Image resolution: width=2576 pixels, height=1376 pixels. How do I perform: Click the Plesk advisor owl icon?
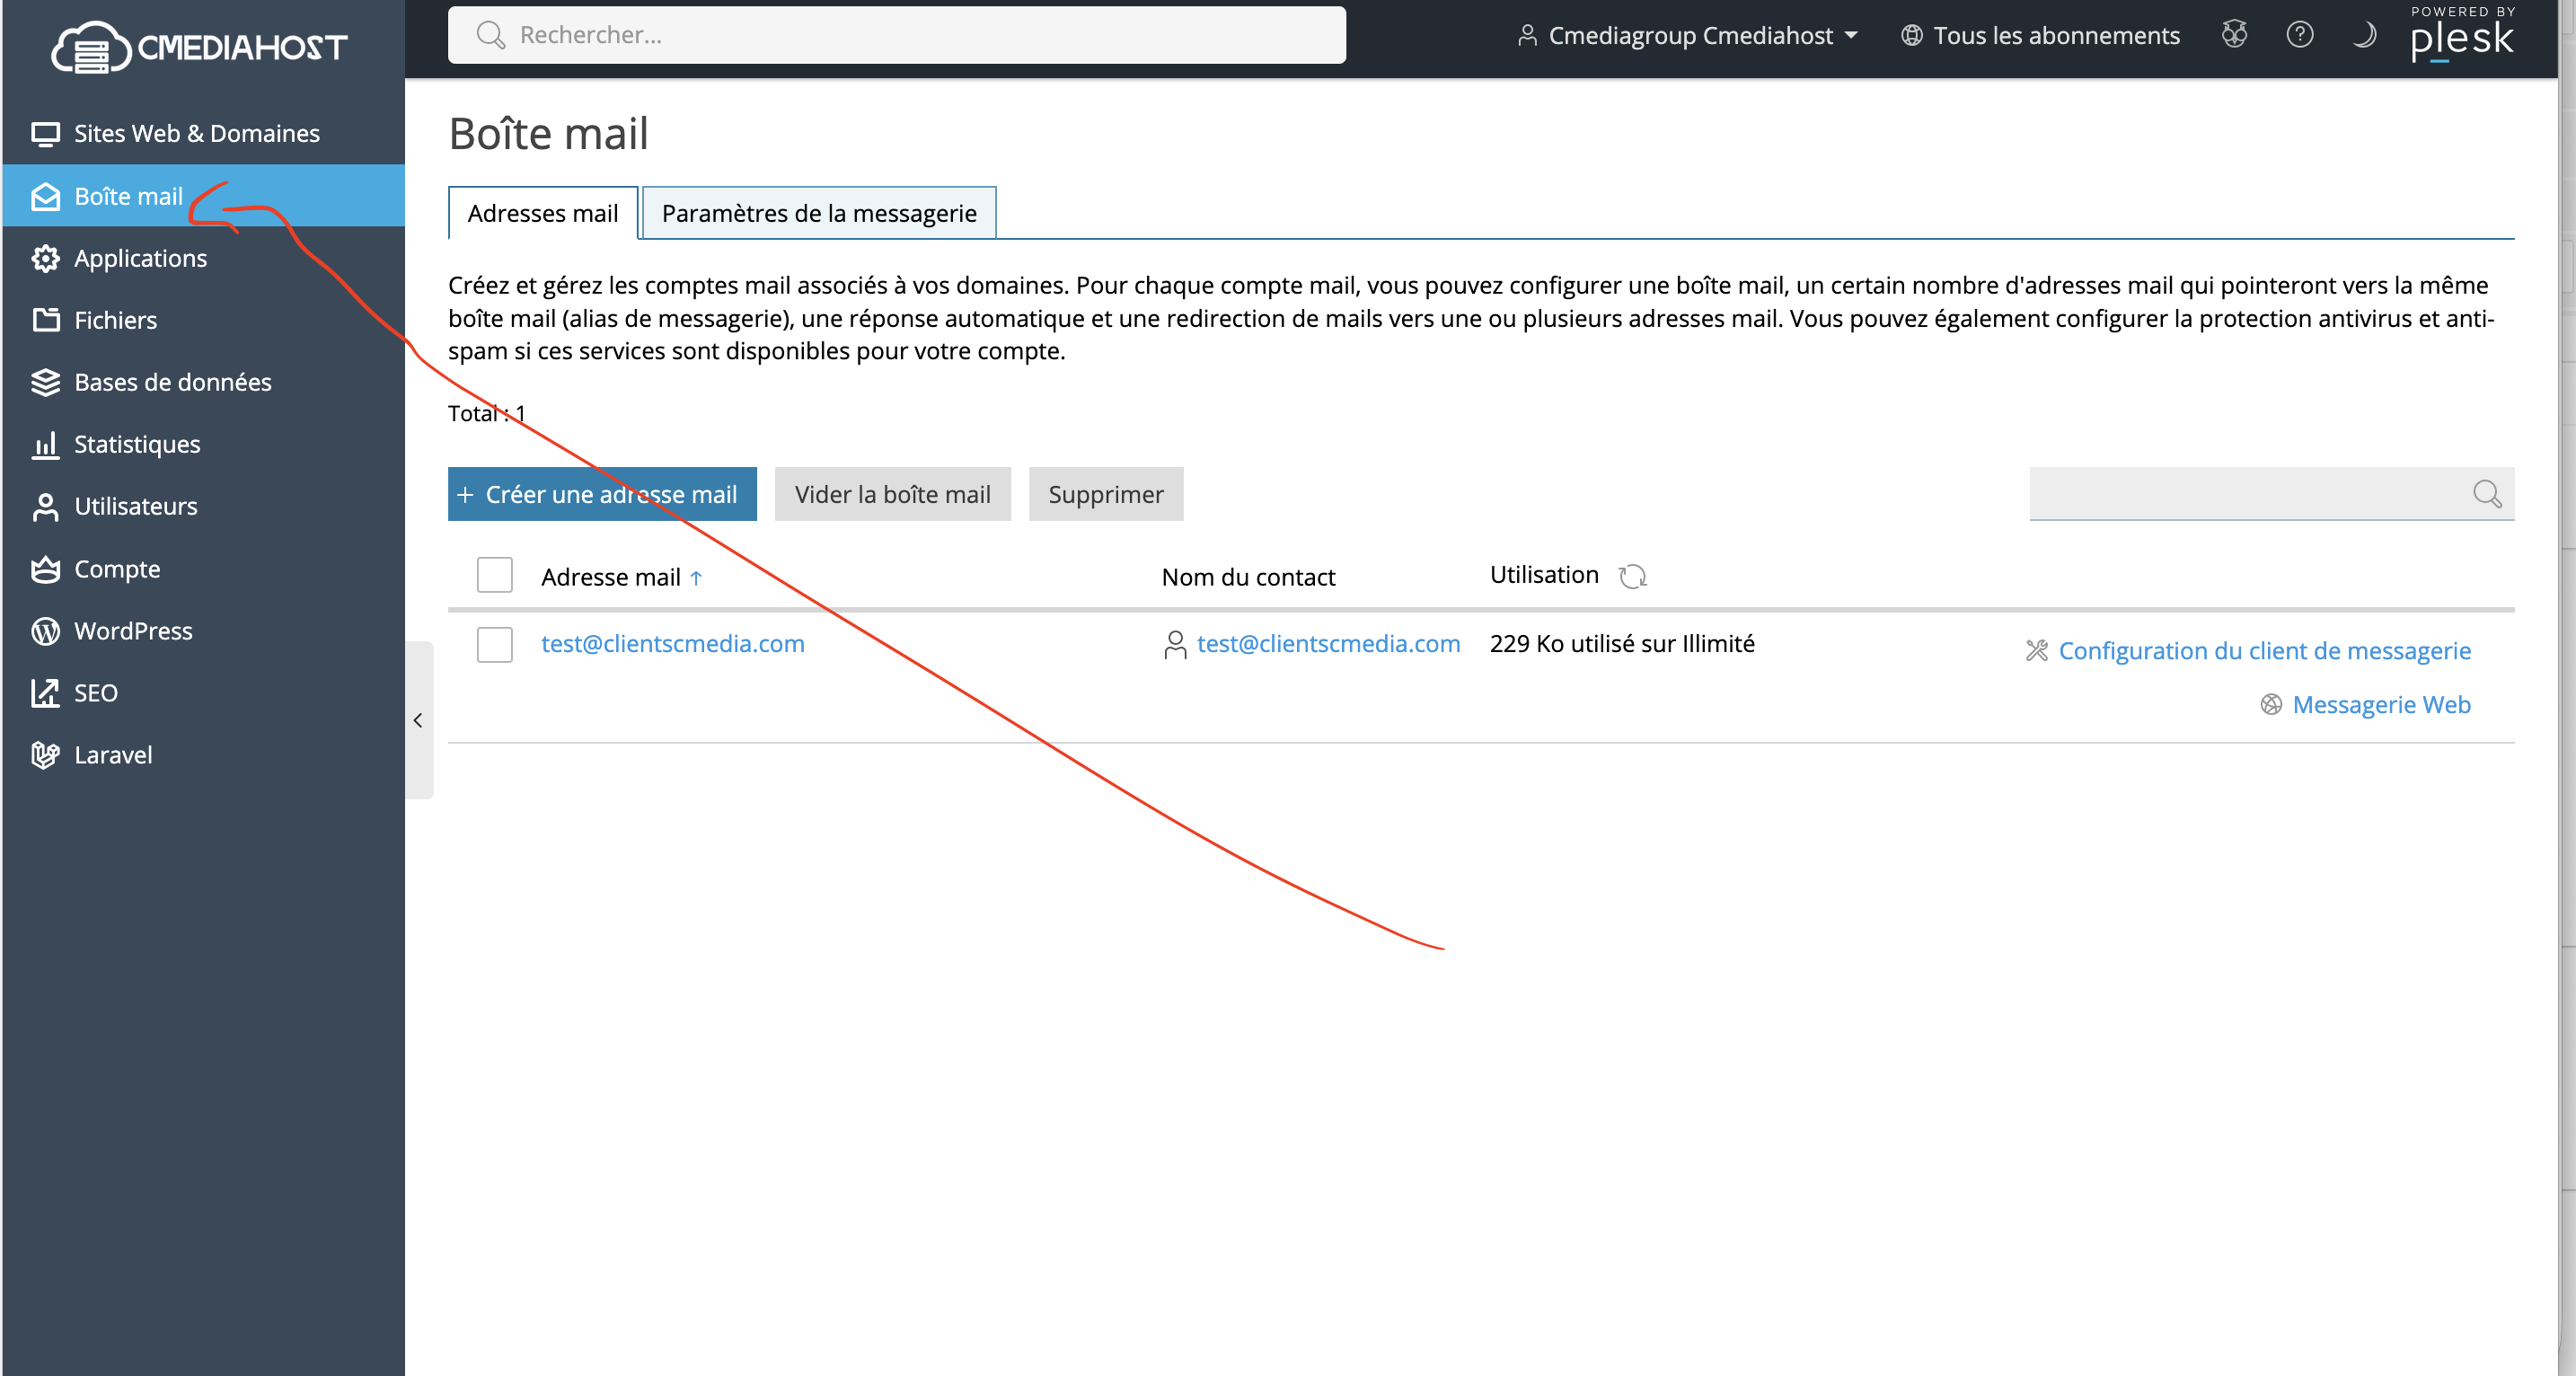pyautogui.click(x=2234, y=35)
